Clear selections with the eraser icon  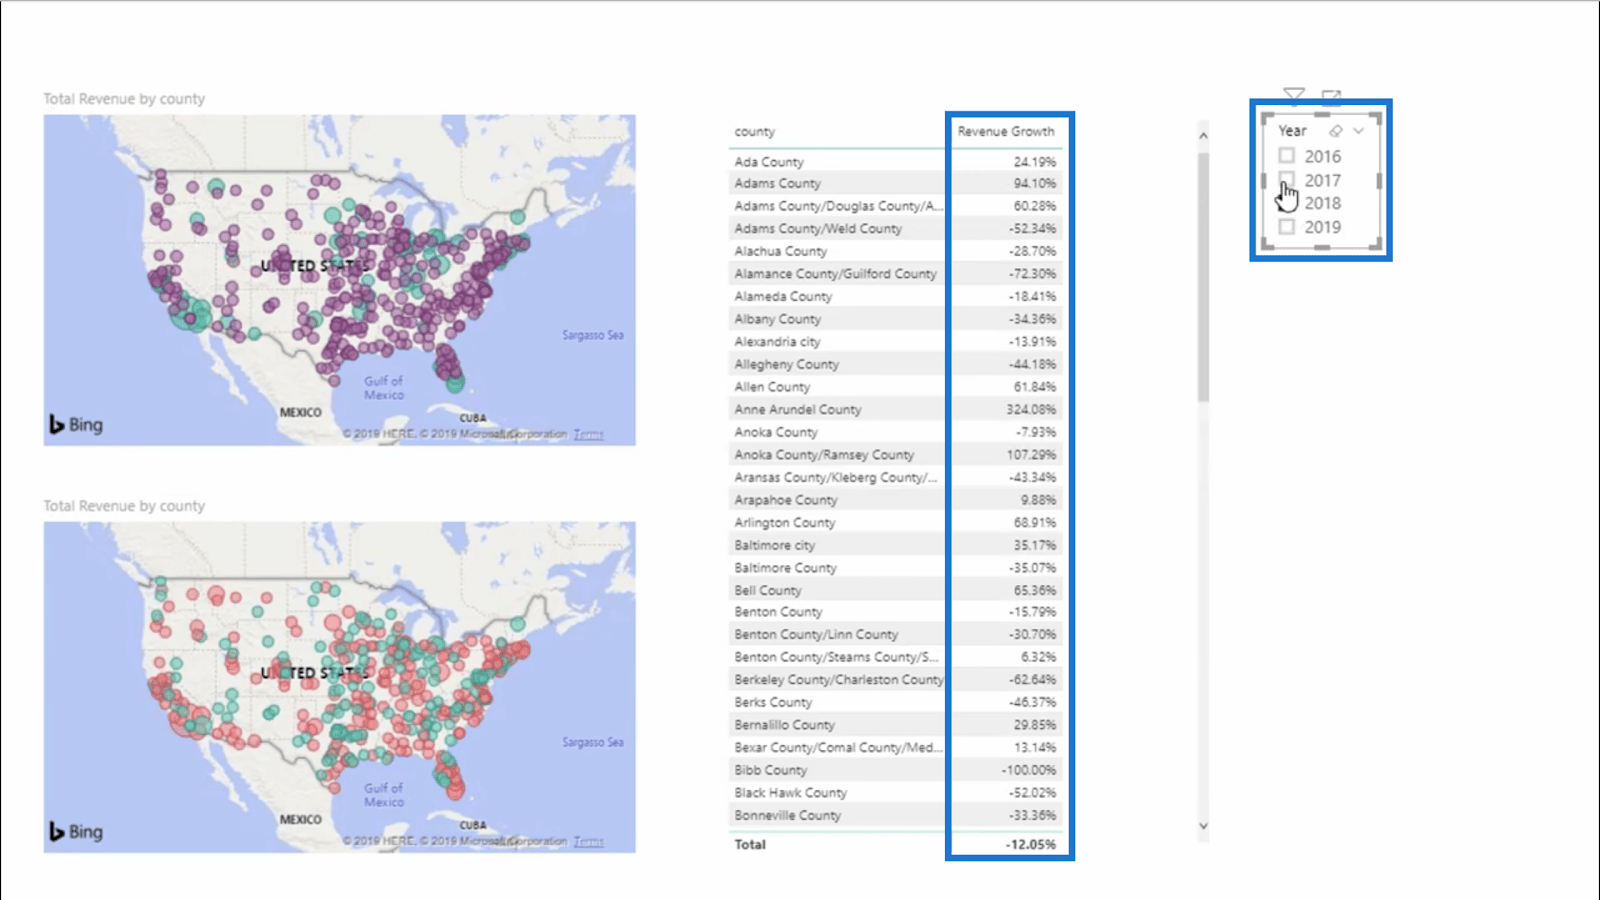point(1335,131)
